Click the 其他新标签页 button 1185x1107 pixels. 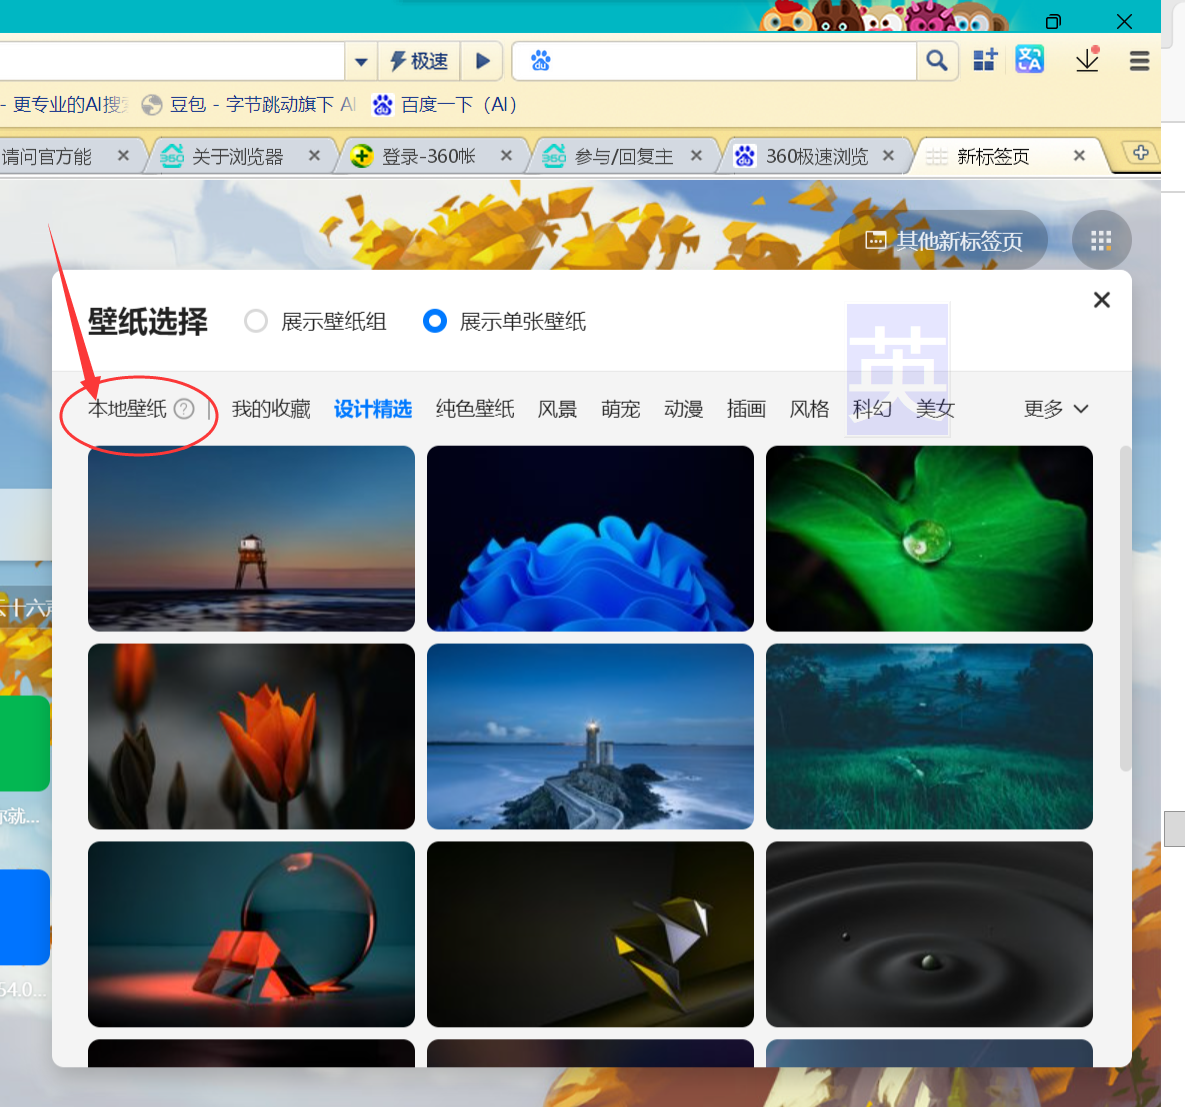943,240
